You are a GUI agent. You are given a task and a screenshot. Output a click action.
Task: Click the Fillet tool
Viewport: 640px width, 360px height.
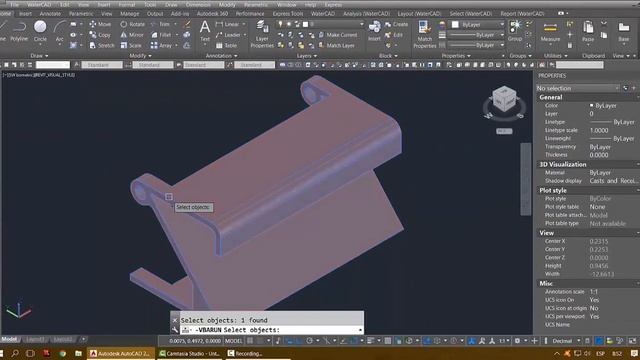[161, 35]
